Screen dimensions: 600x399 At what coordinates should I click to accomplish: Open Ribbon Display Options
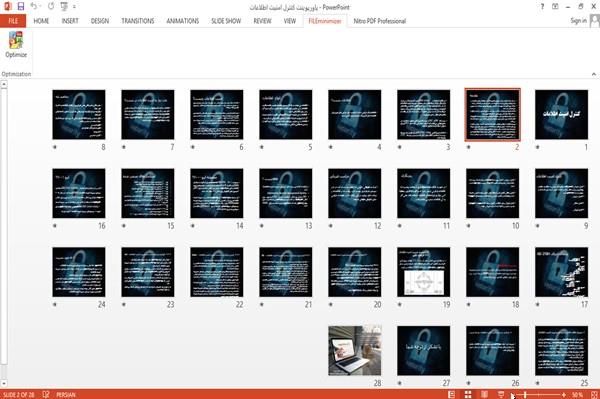pyautogui.click(x=555, y=7)
